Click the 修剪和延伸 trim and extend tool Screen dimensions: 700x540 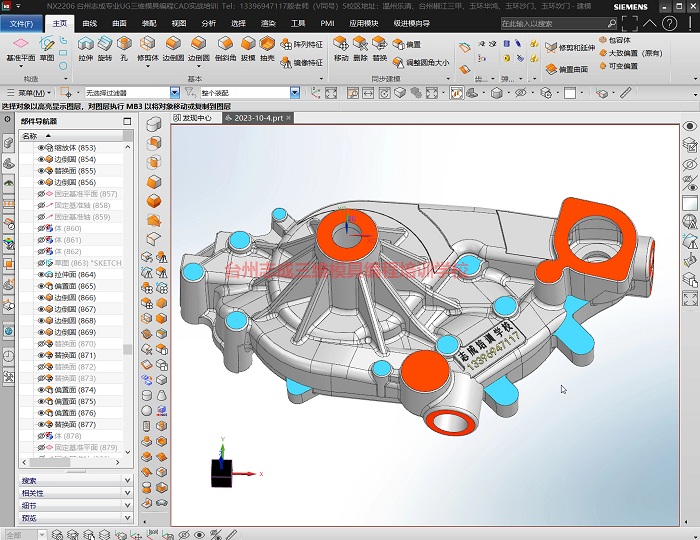pyautogui.click(x=571, y=47)
